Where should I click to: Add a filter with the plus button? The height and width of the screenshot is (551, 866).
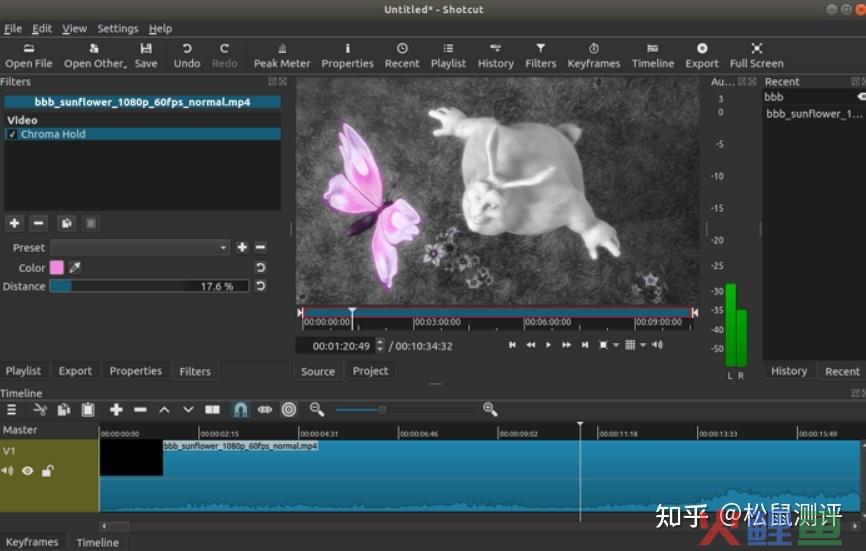click(15, 223)
